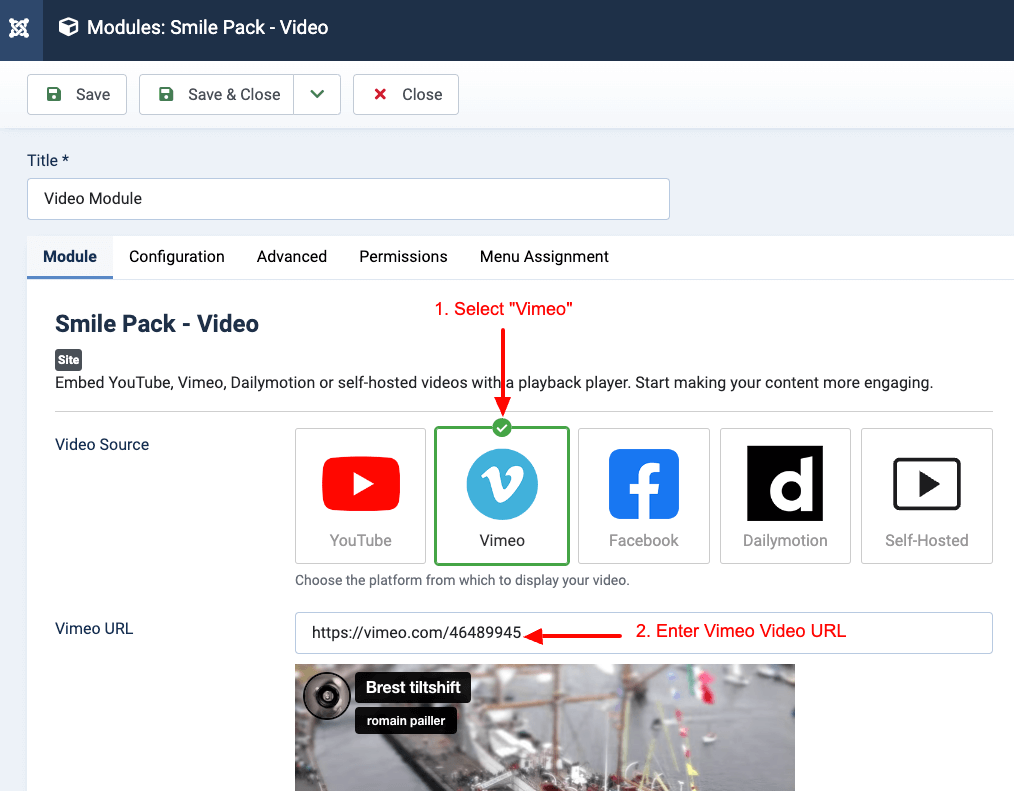Click the Brest tiltshift video title
The height and width of the screenshot is (791, 1014).
(x=413, y=687)
